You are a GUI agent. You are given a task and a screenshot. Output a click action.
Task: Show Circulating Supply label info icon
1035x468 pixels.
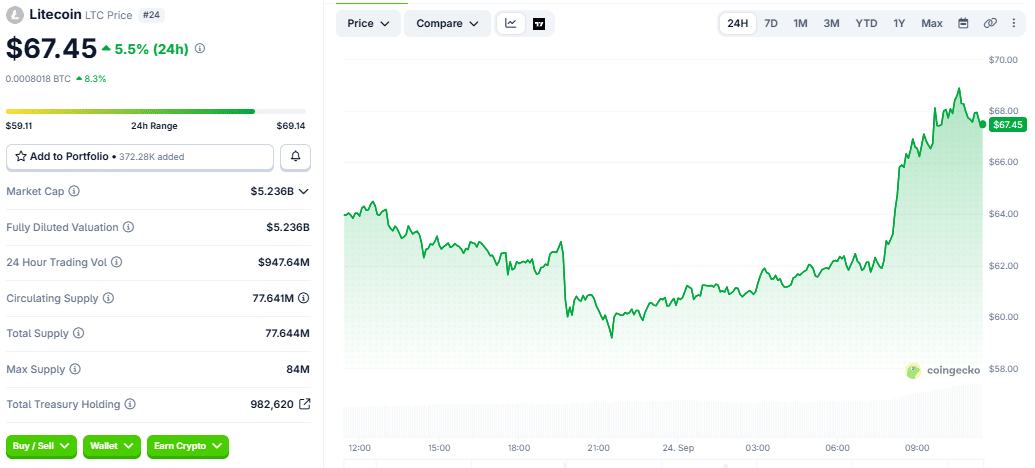[x=108, y=298]
